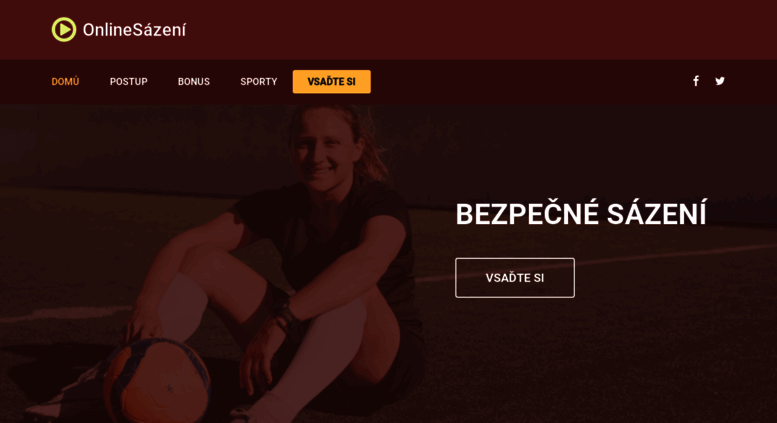This screenshot has width=777, height=423.
Task: Open the POSTUP menu item
Action: point(129,82)
